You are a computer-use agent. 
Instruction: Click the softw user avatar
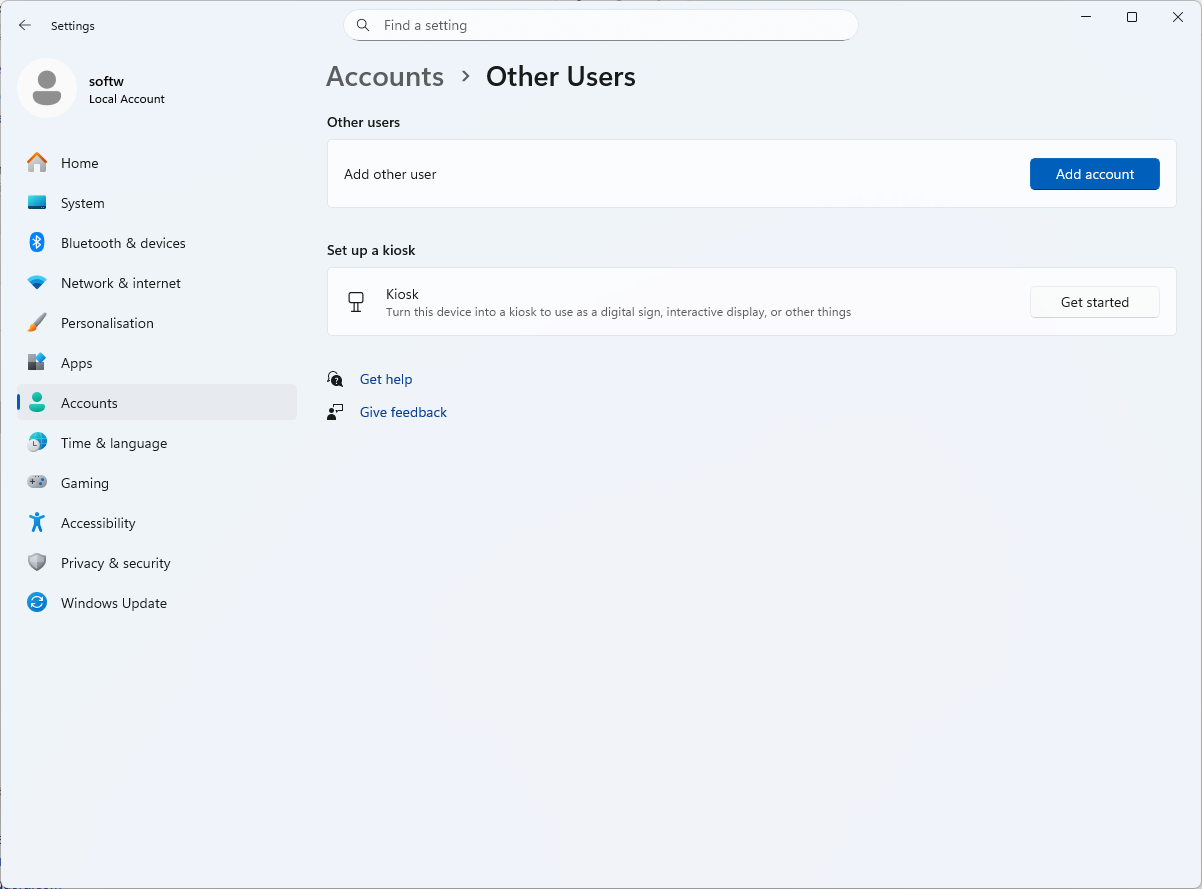pyautogui.click(x=47, y=88)
